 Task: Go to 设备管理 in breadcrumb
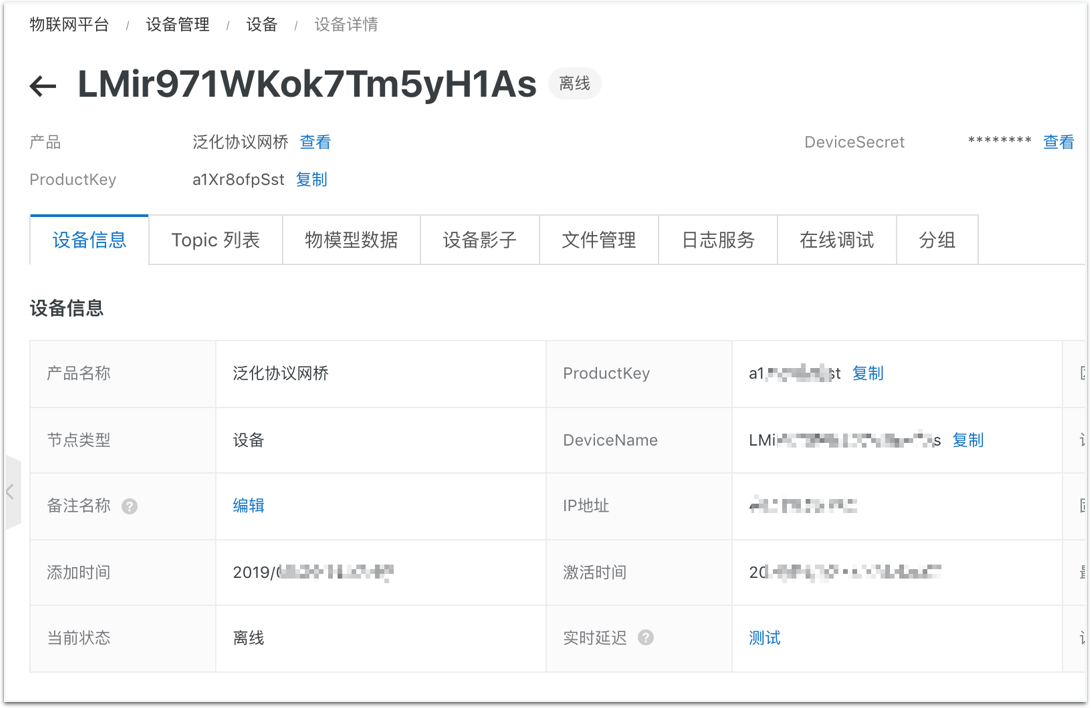(177, 25)
